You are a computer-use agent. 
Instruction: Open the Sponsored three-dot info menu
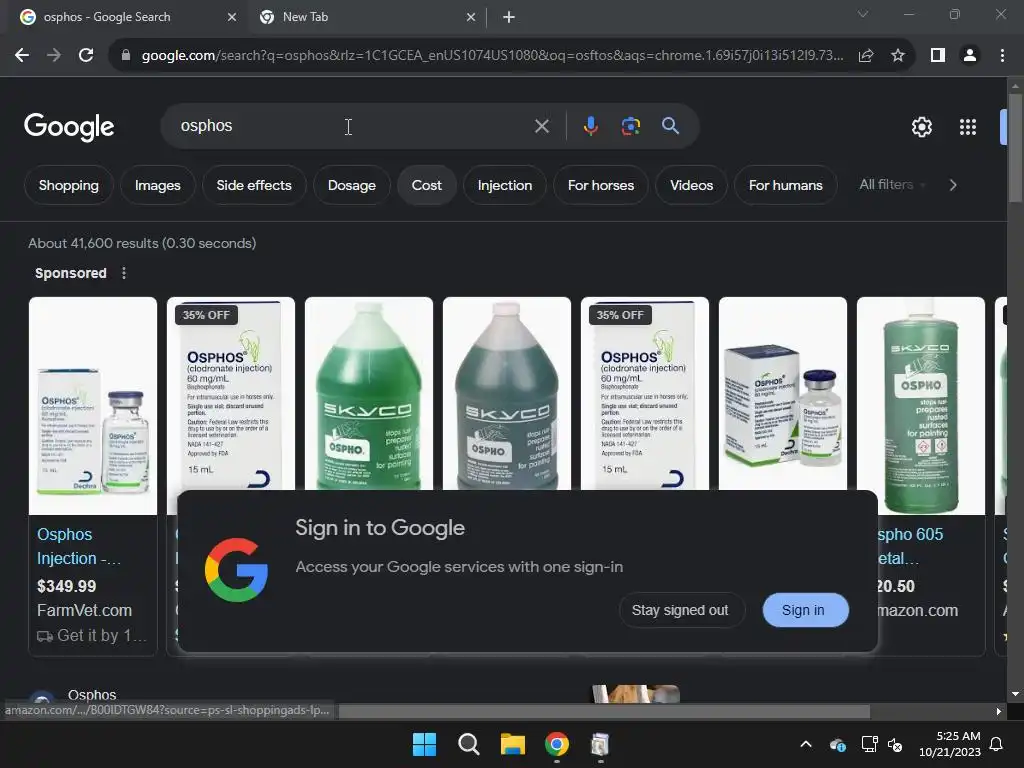point(124,273)
